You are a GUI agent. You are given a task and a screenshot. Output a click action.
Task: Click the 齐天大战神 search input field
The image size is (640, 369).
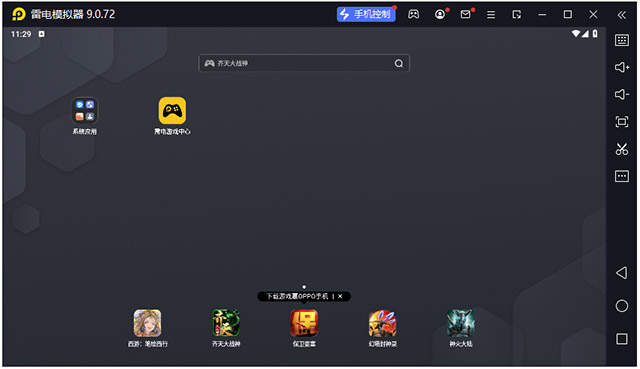pyautogui.click(x=304, y=63)
